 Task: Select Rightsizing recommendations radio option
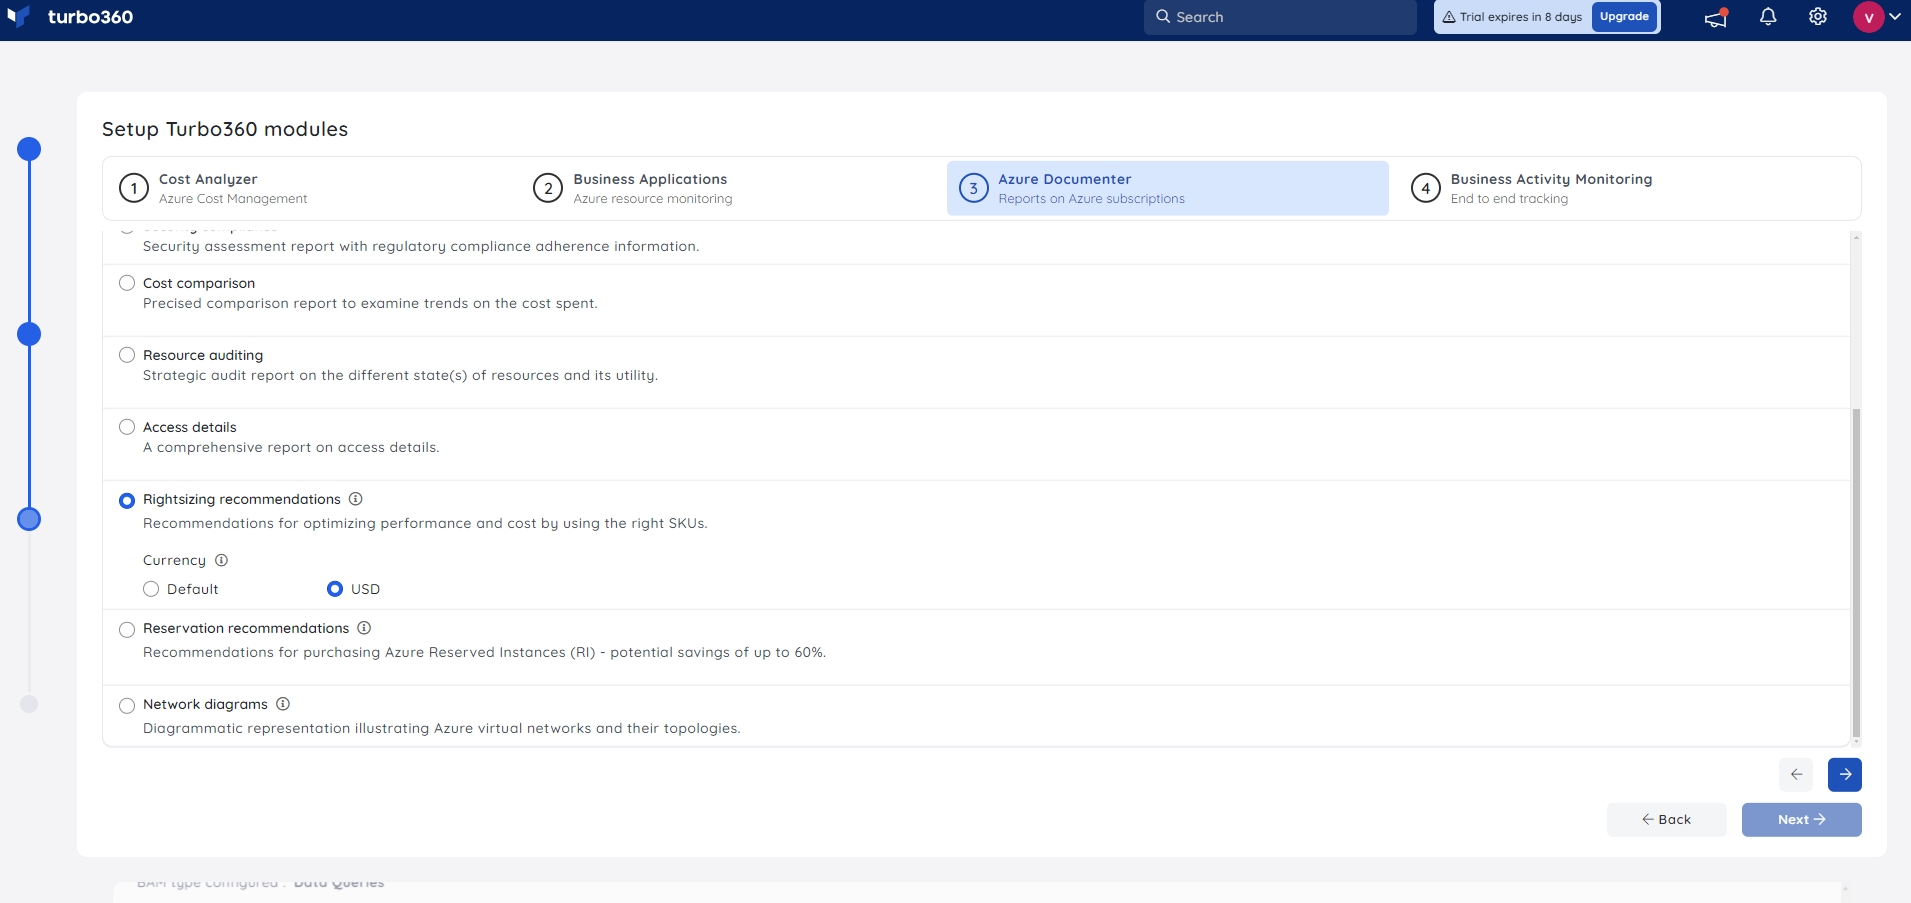127,500
